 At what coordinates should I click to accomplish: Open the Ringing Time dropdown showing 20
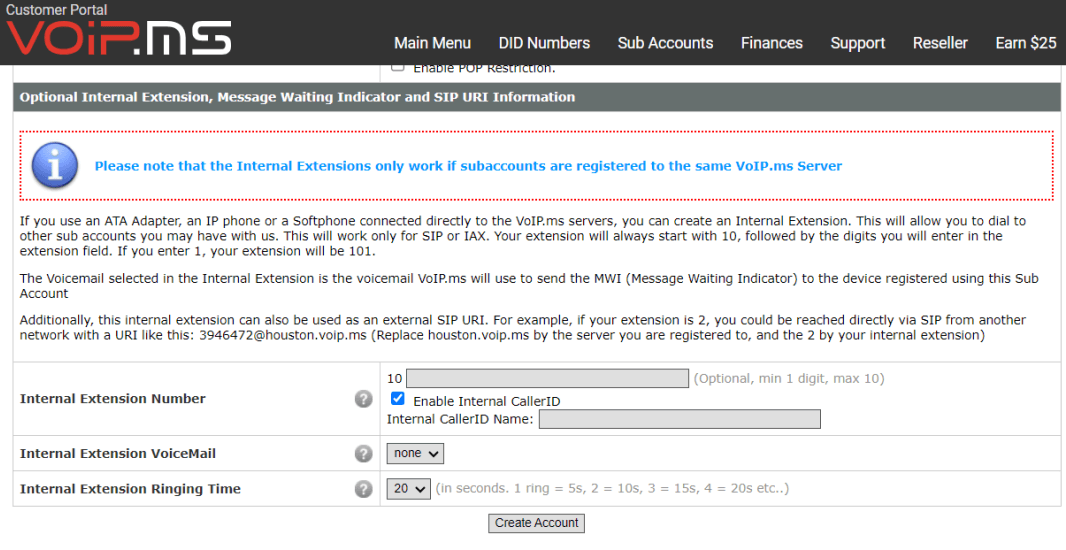point(409,489)
